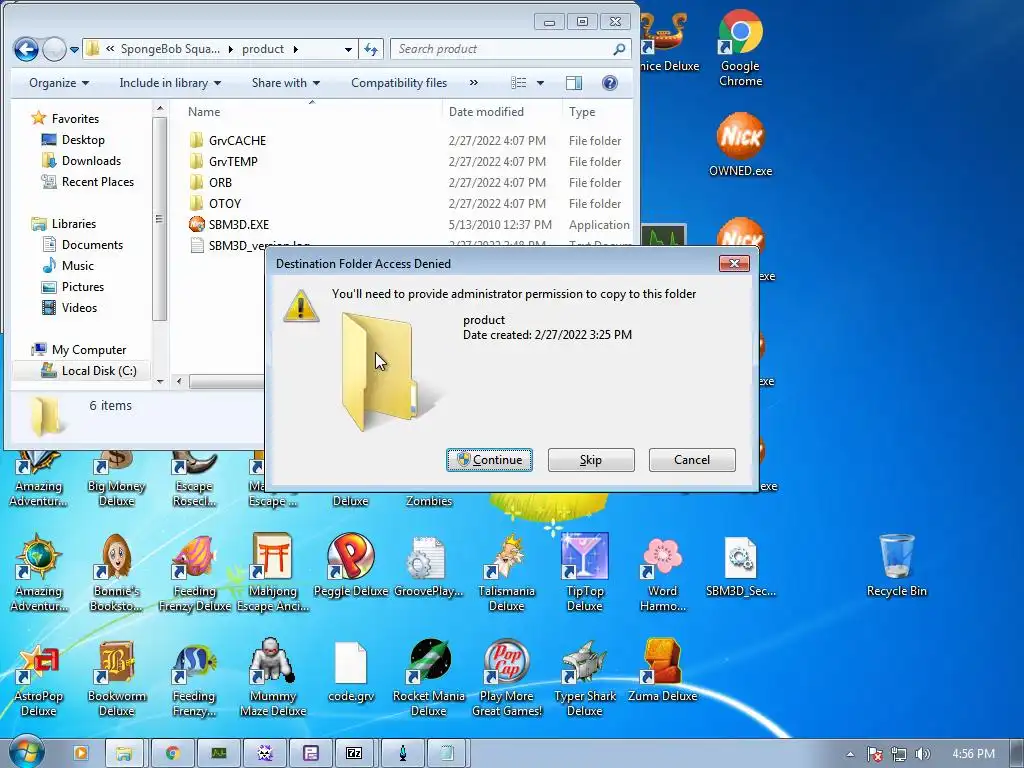
Task: Select Mahjong Escape Anci... shortcut
Action: coord(273,573)
